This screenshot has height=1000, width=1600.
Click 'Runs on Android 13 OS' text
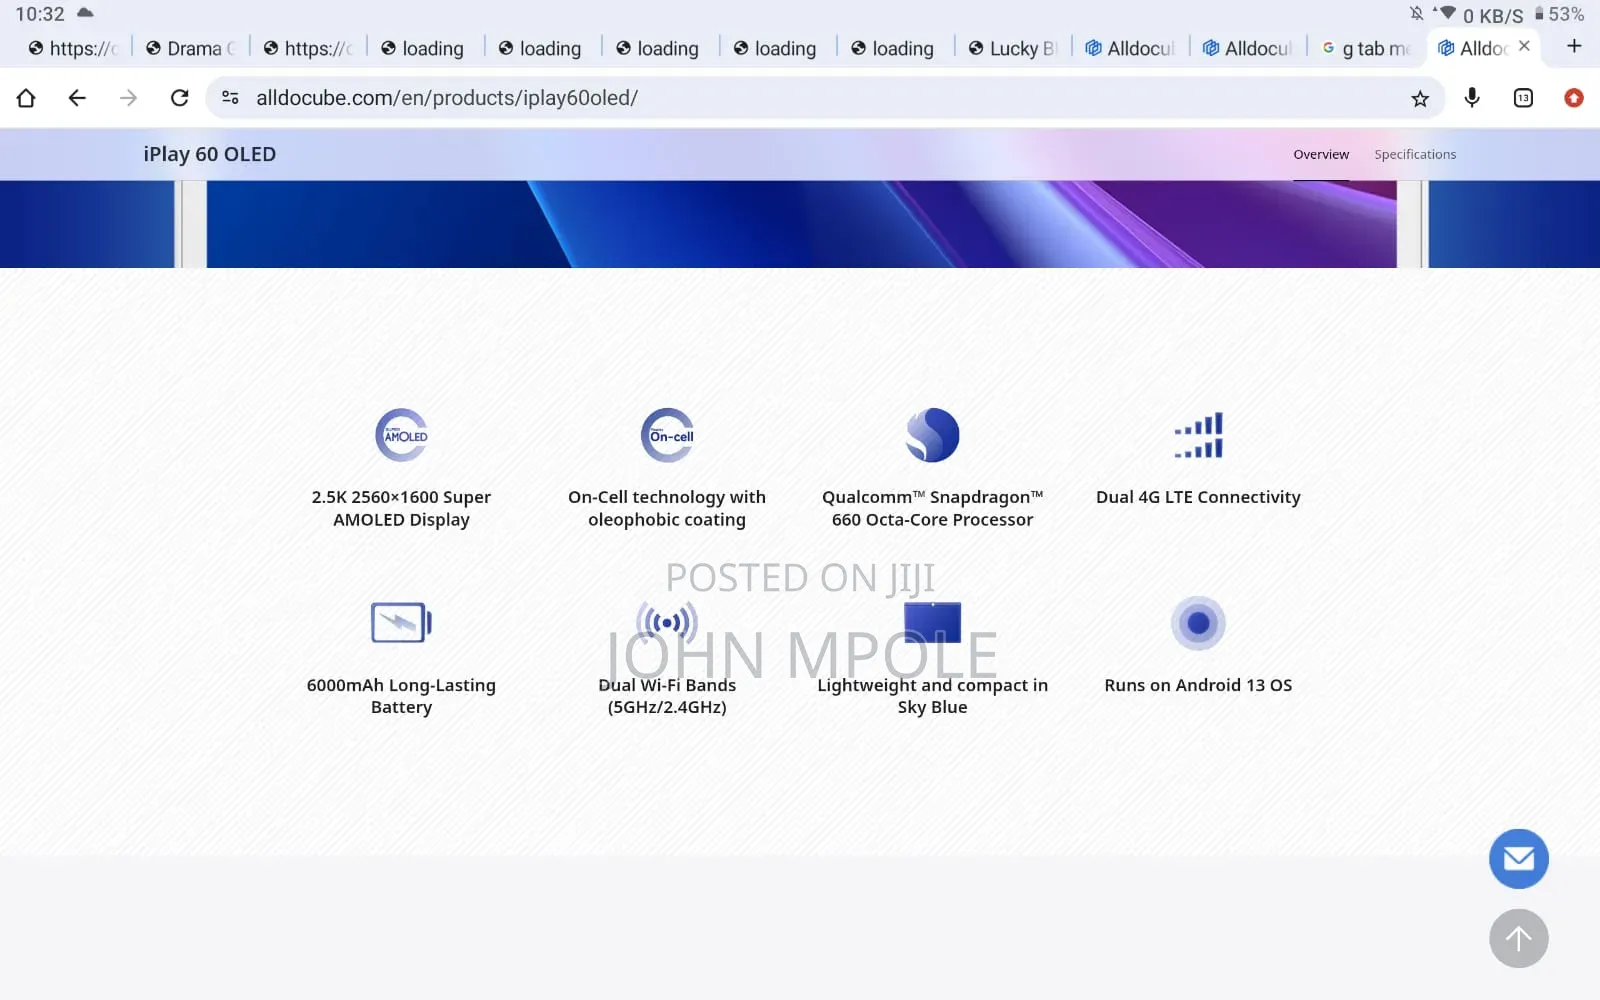[x=1198, y=685]
